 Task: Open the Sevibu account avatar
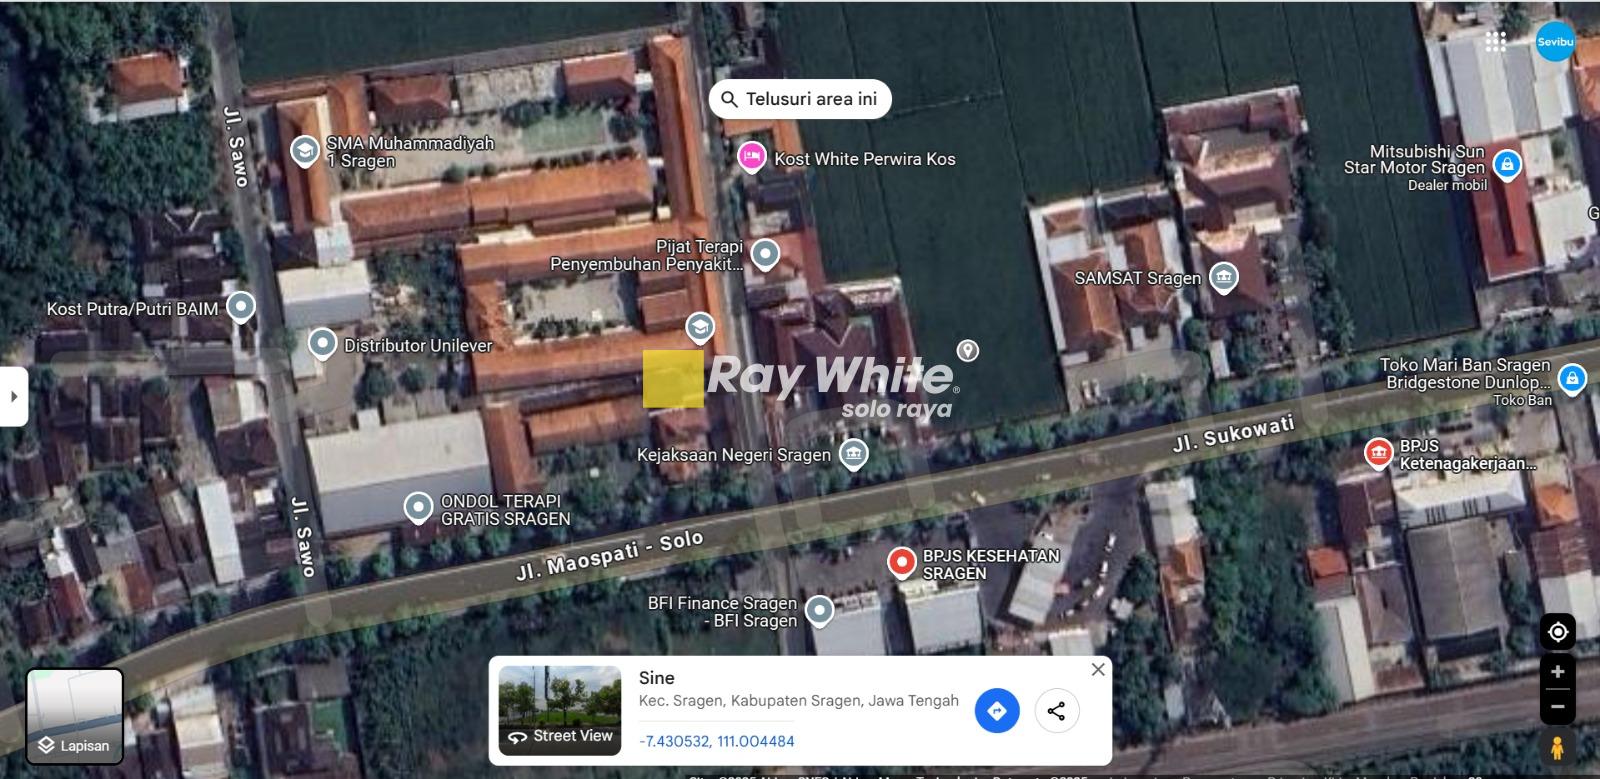(x=1555, y=42)
